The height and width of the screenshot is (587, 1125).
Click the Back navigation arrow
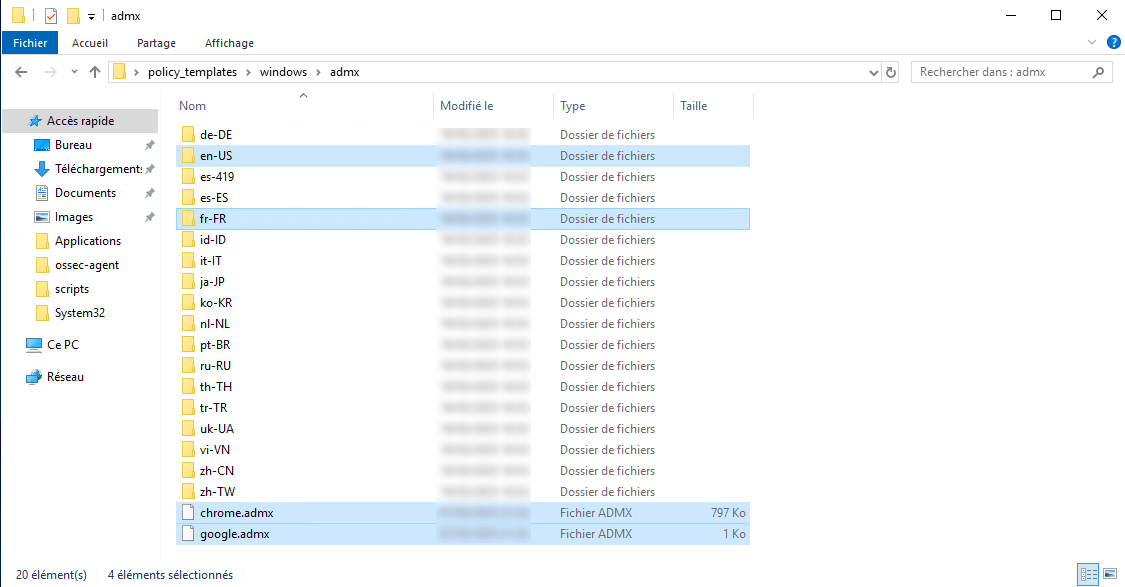point(21,72)
